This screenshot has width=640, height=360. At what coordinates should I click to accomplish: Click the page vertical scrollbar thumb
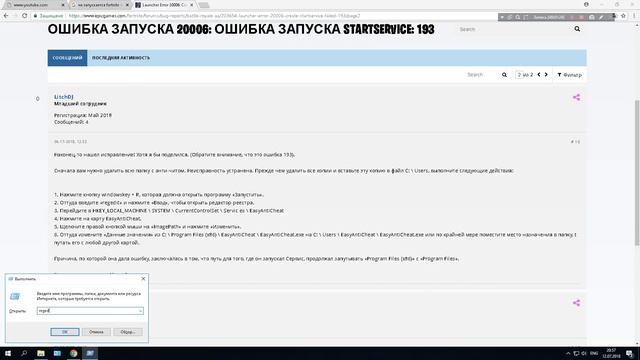[x=637, y=173]
